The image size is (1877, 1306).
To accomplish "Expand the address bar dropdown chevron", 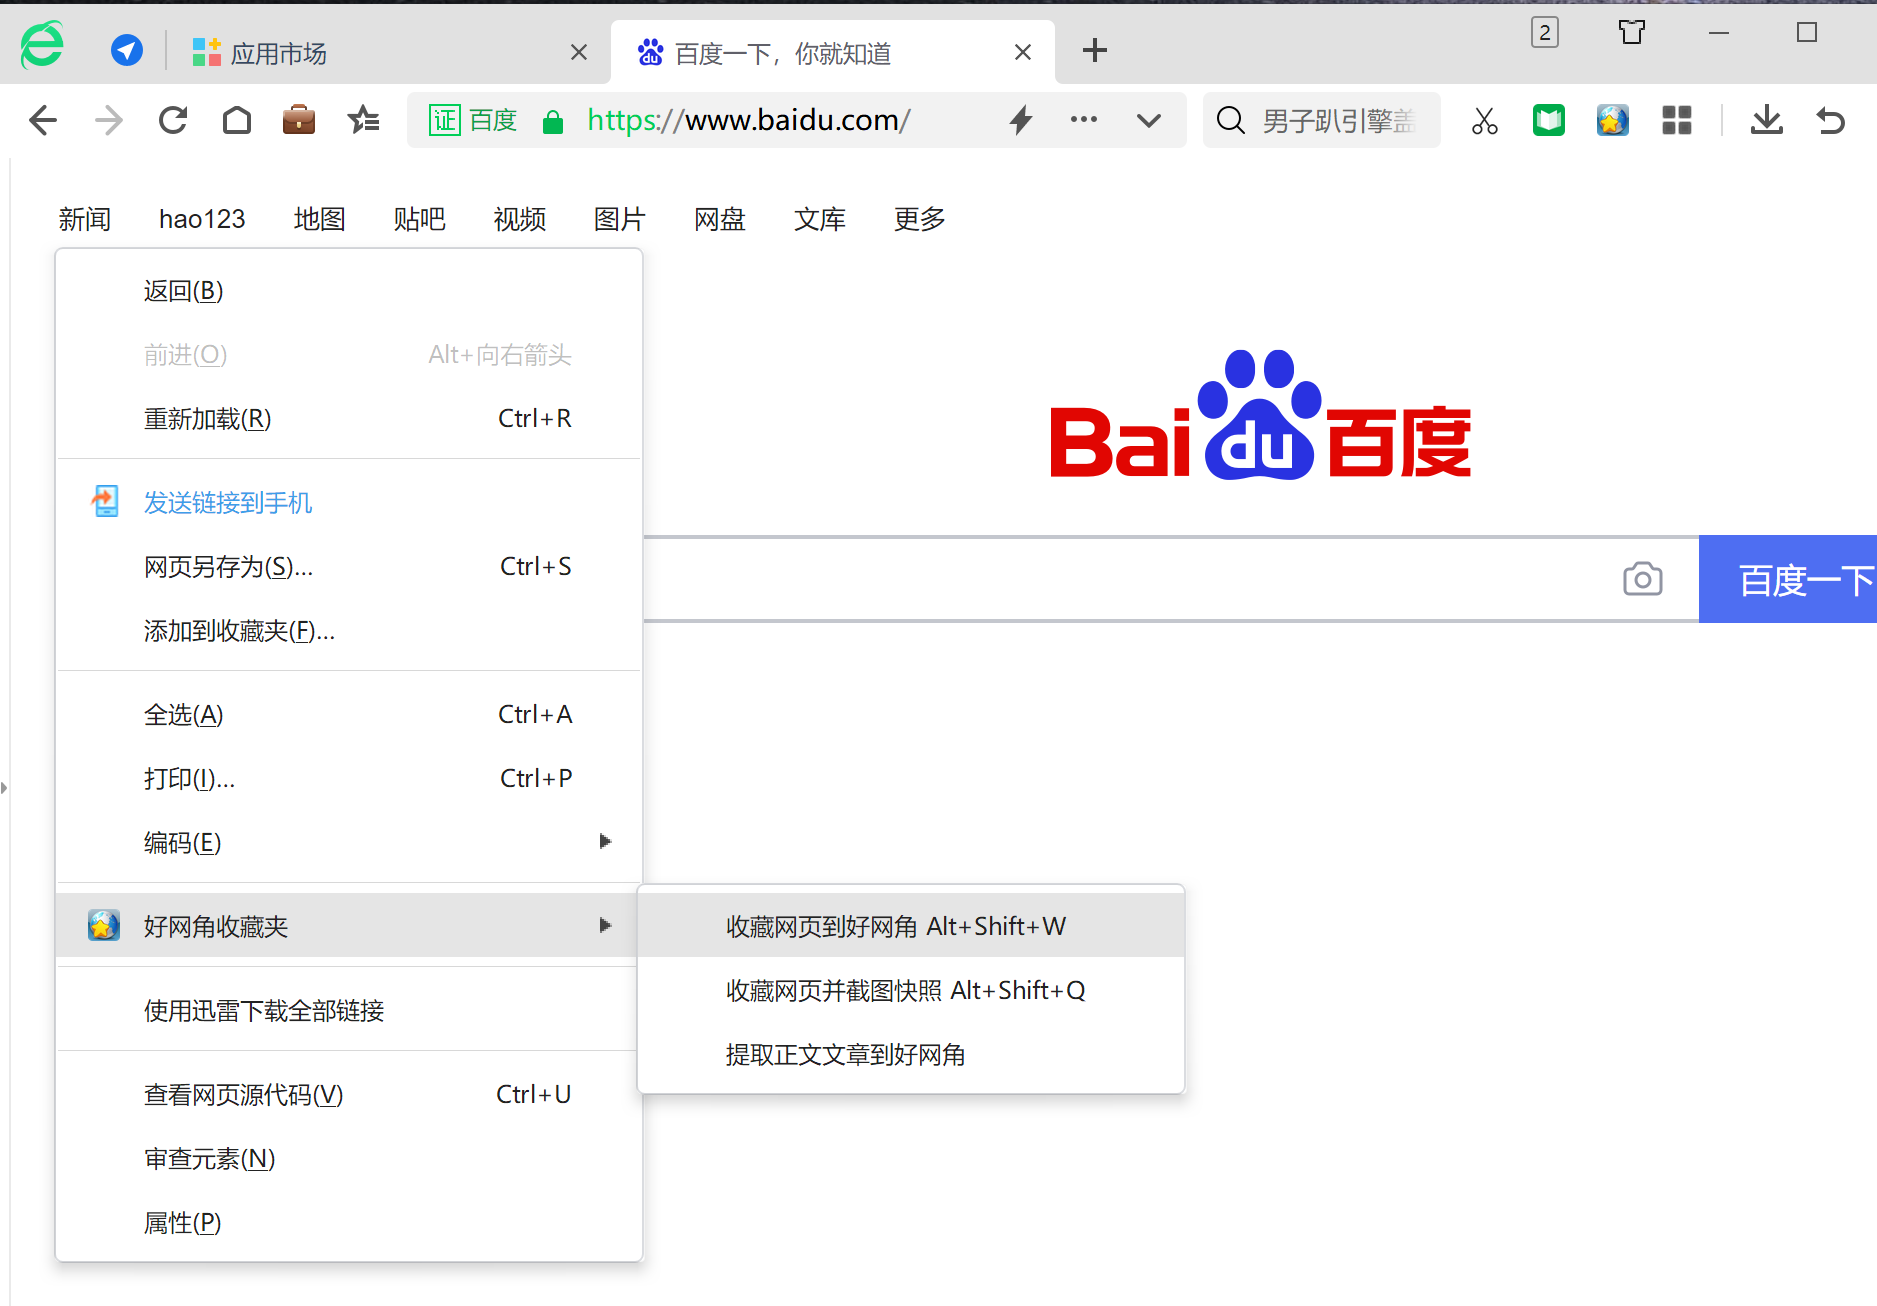I will 1149,121.
